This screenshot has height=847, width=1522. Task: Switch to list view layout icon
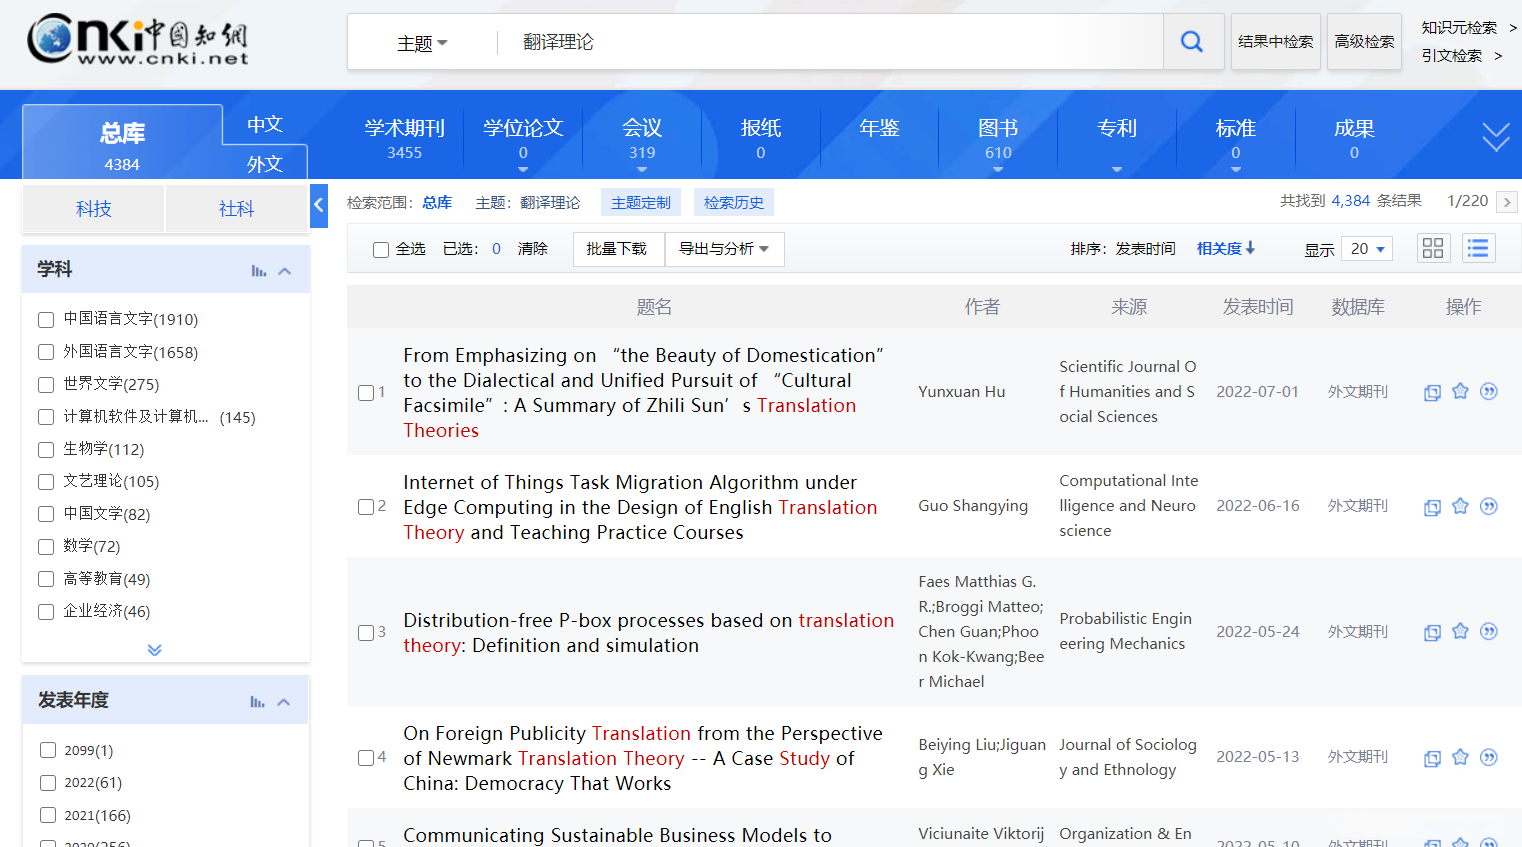pyautogui.click(x=1478, y=248)
